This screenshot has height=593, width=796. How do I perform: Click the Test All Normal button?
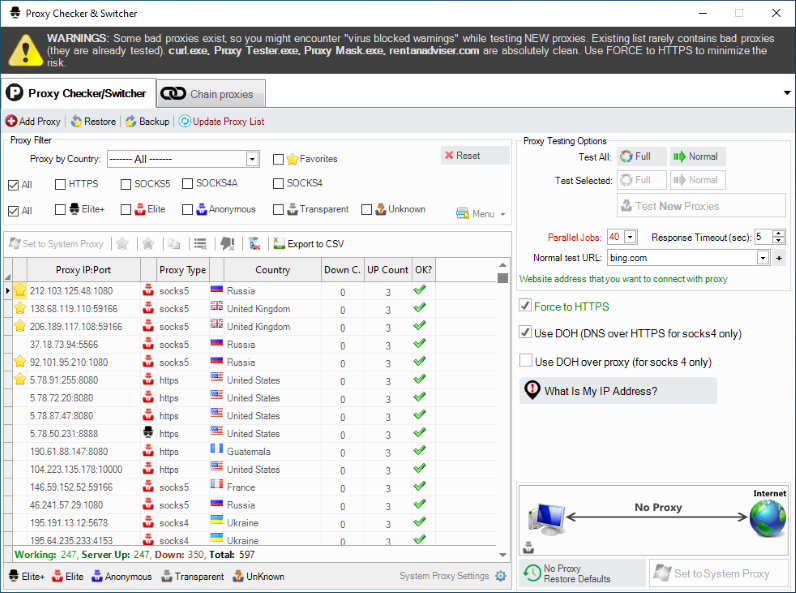point(698,156)
